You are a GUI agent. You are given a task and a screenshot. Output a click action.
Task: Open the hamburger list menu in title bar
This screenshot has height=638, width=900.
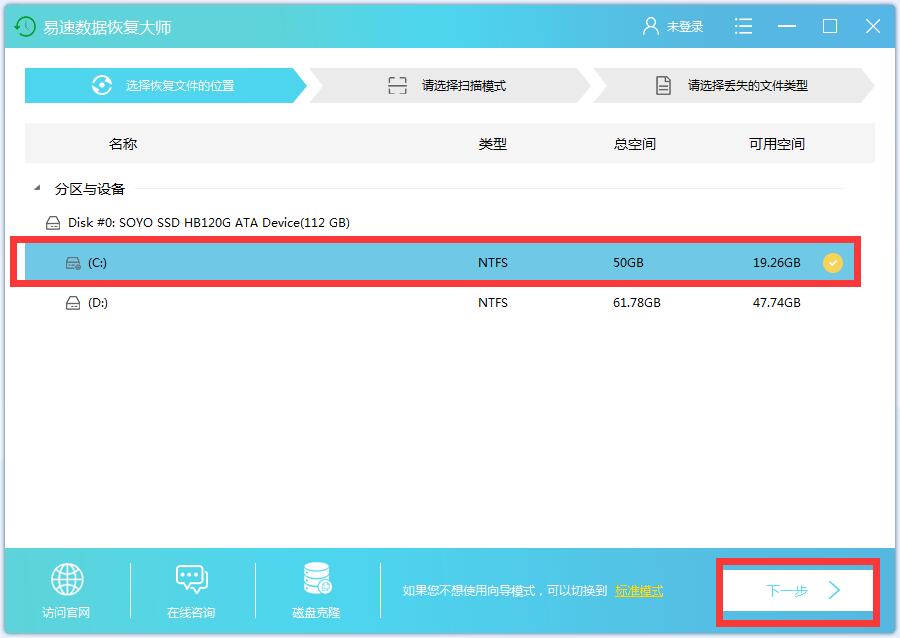(743, 27)
